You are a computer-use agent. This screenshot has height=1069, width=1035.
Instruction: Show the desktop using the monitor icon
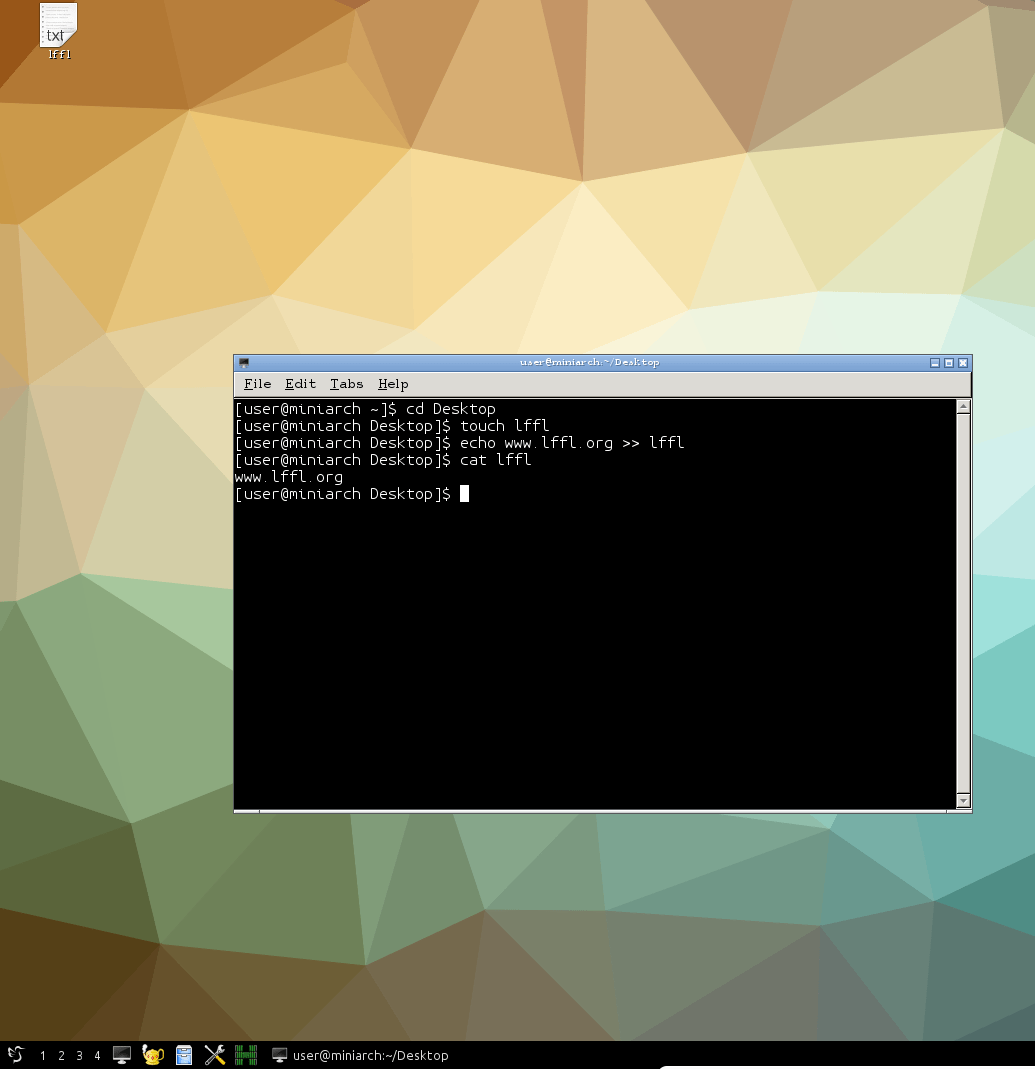click(x=122, y=1055)
